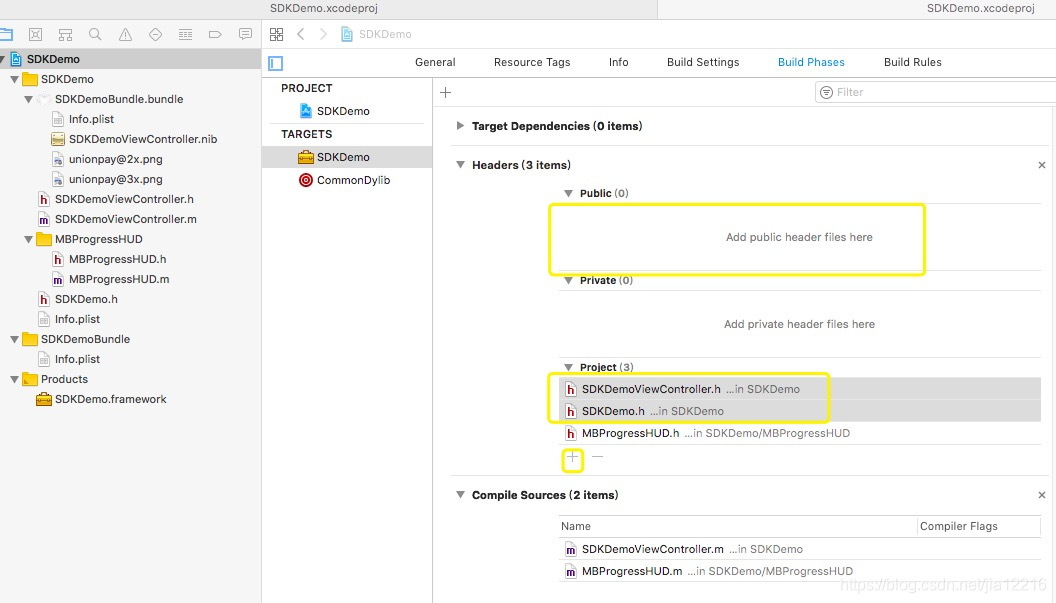Collapse the Public headers subsection
1056x603 pixels.
click(568, 193)
